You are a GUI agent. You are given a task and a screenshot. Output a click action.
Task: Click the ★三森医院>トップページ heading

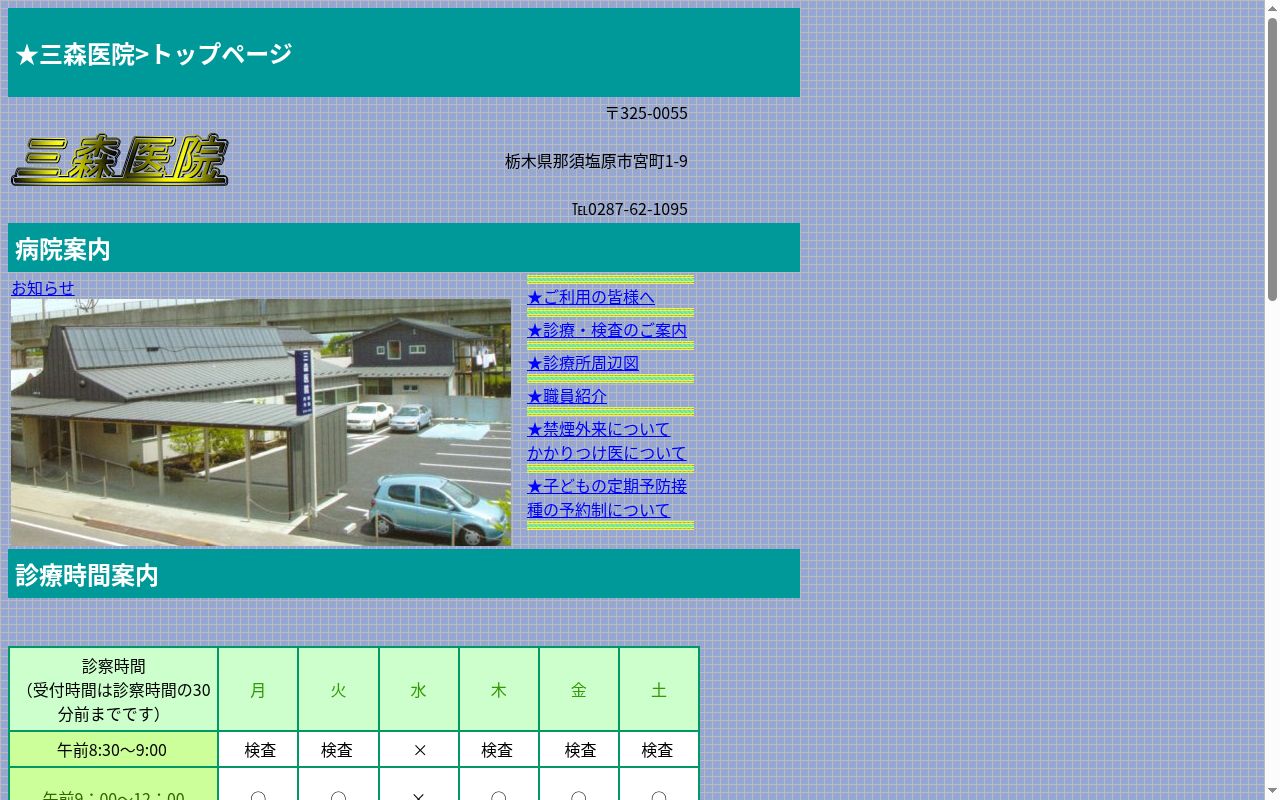click(x=153, y=54)
